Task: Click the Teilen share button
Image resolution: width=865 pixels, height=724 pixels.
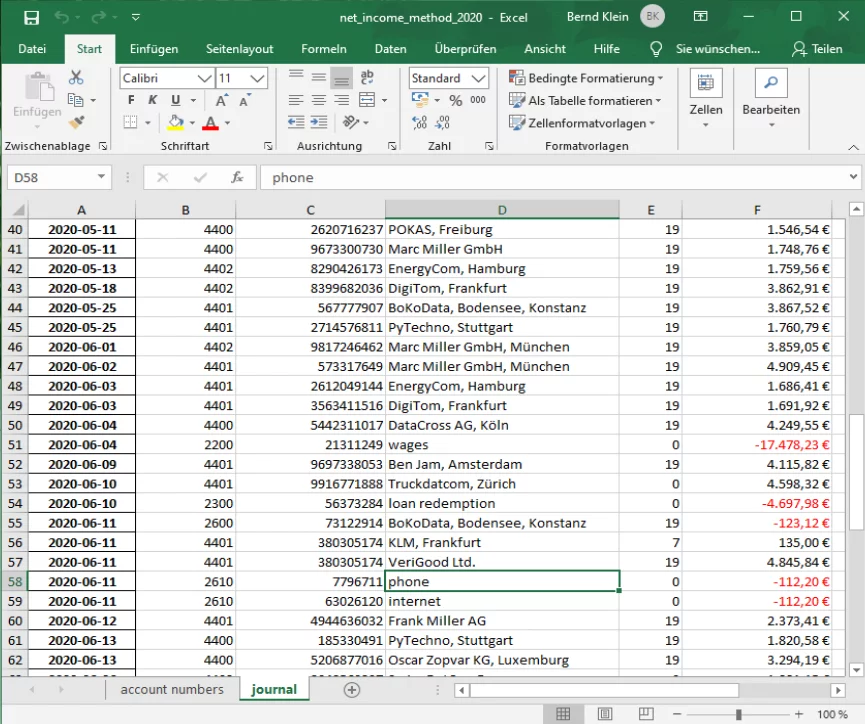Action: [x=817, y=48]
